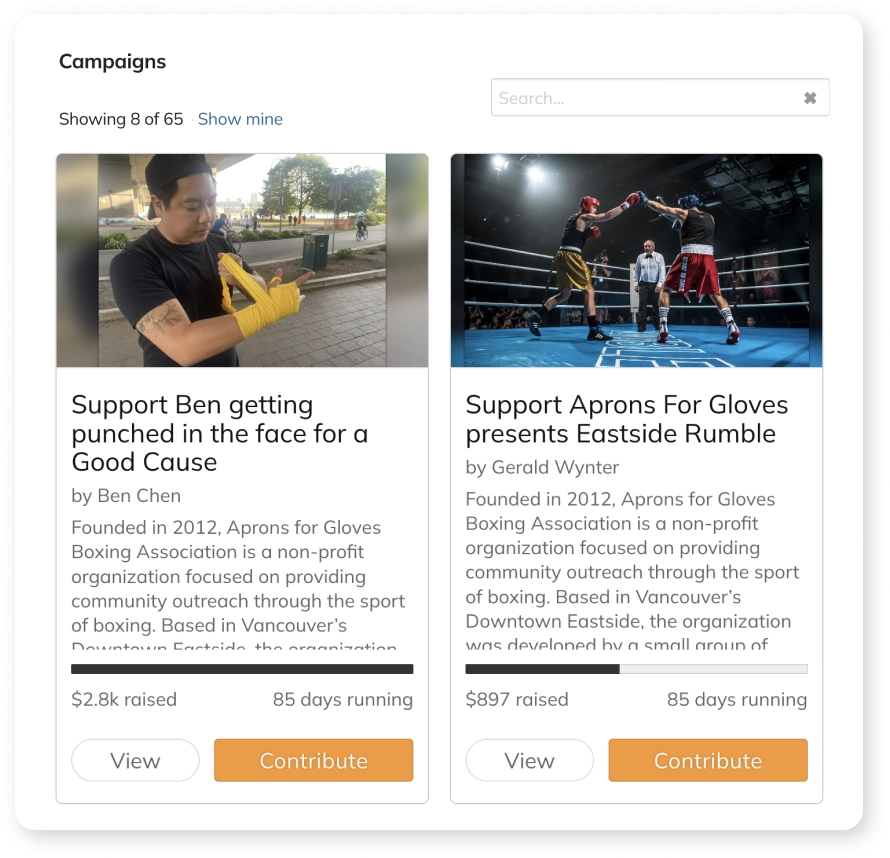Click Ben's campaign description text
Viewport: 890px width, 858px height.
(x=238, y=583)
